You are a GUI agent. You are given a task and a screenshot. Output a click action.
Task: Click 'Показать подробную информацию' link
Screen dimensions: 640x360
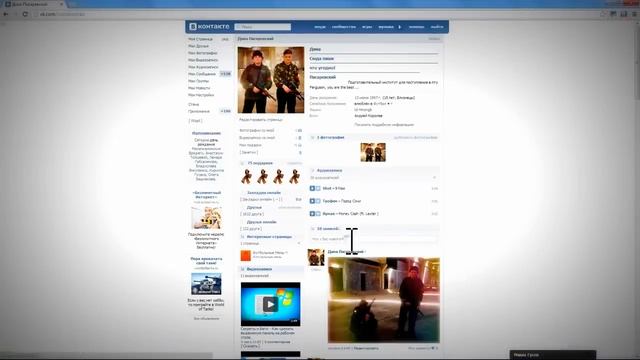pyautogui.click(x=384, y=124)
